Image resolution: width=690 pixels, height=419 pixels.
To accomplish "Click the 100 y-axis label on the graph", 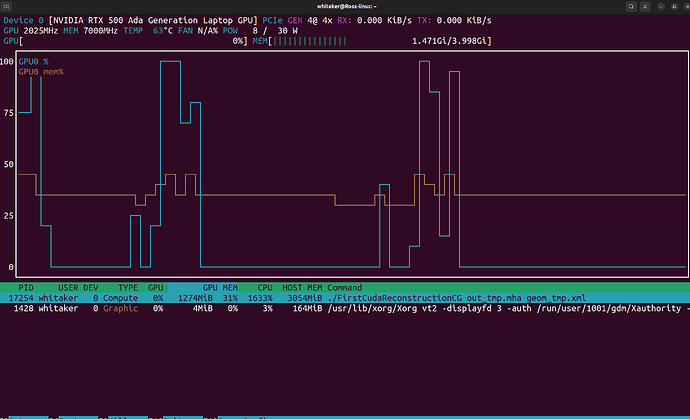I will pyautogui.click(x=7, y=62).
